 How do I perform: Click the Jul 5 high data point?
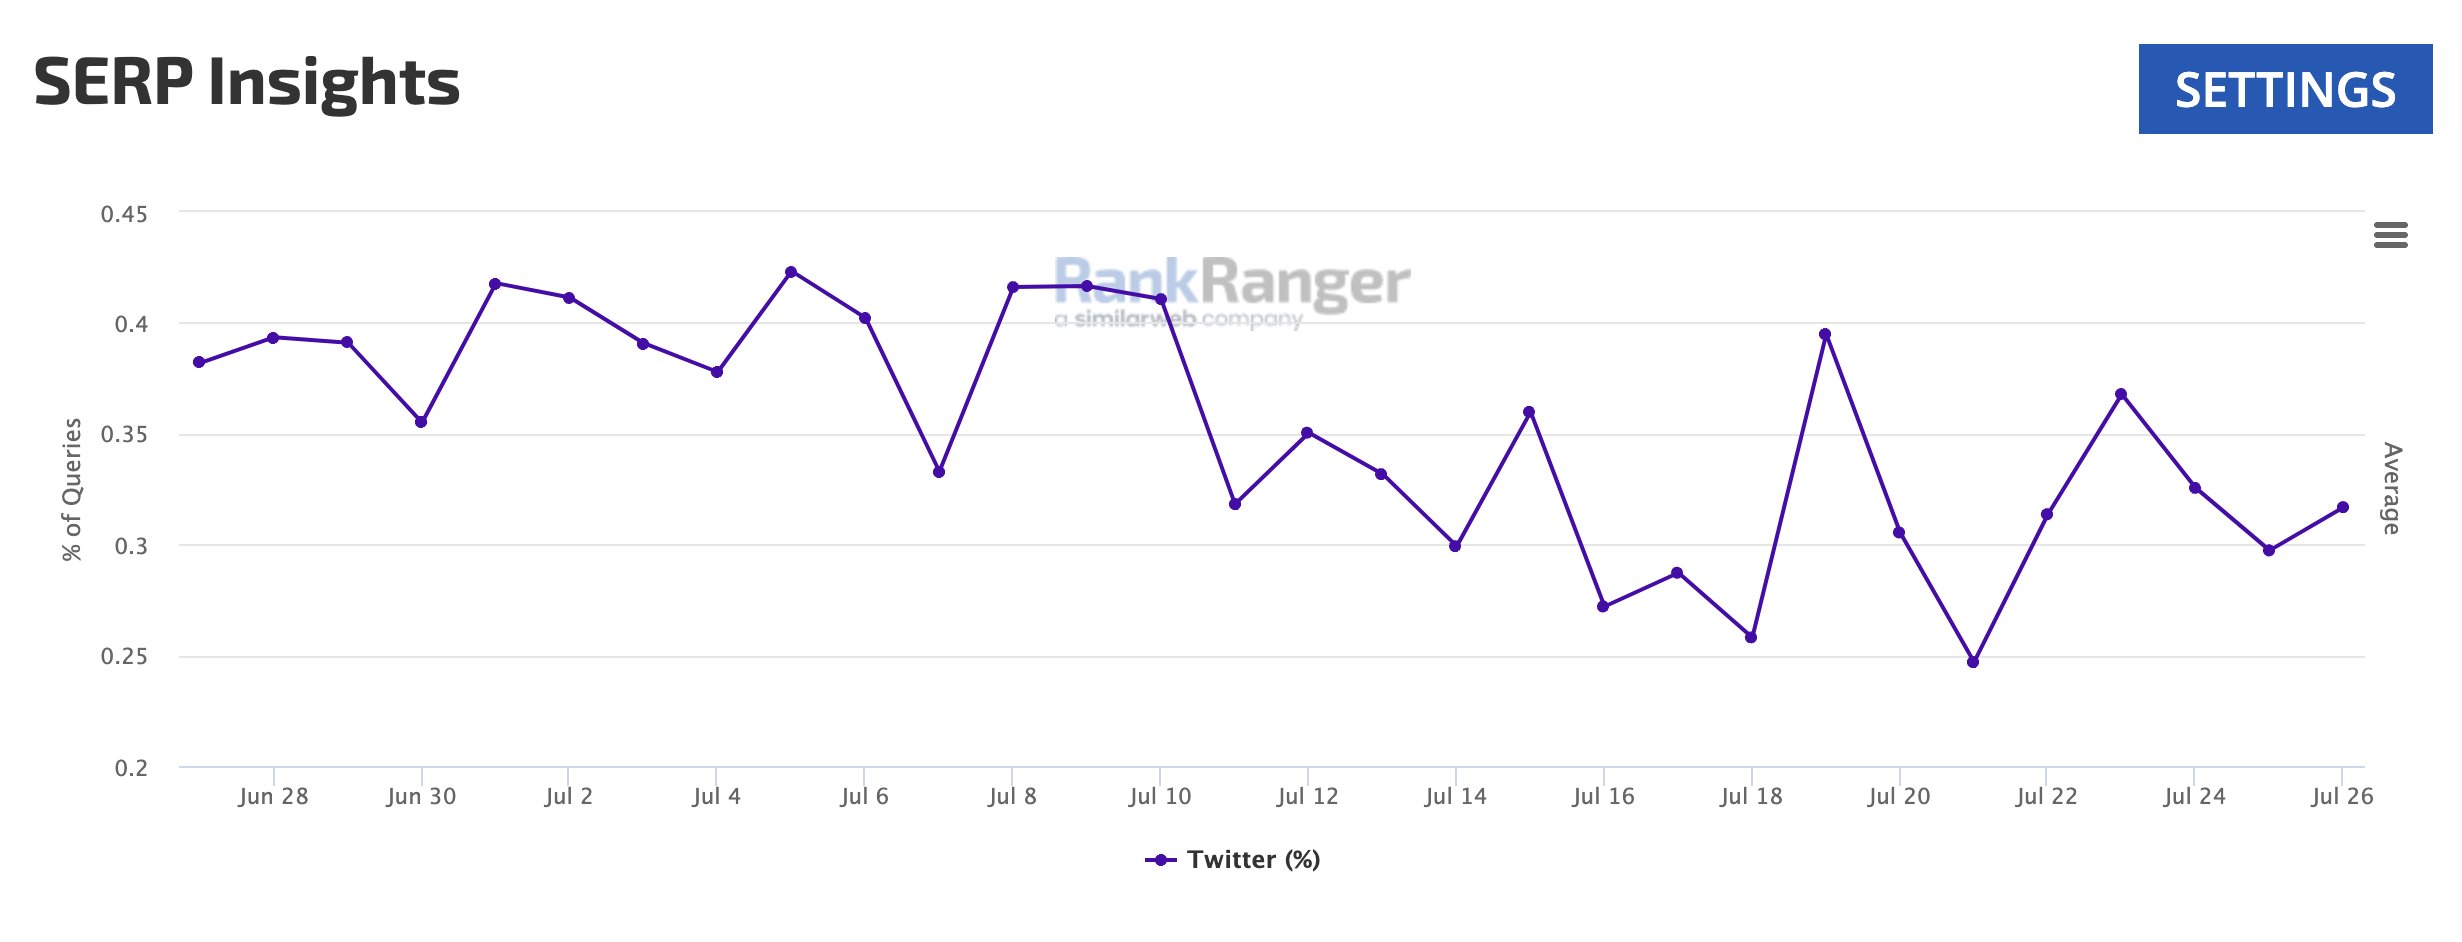(791, 271)
